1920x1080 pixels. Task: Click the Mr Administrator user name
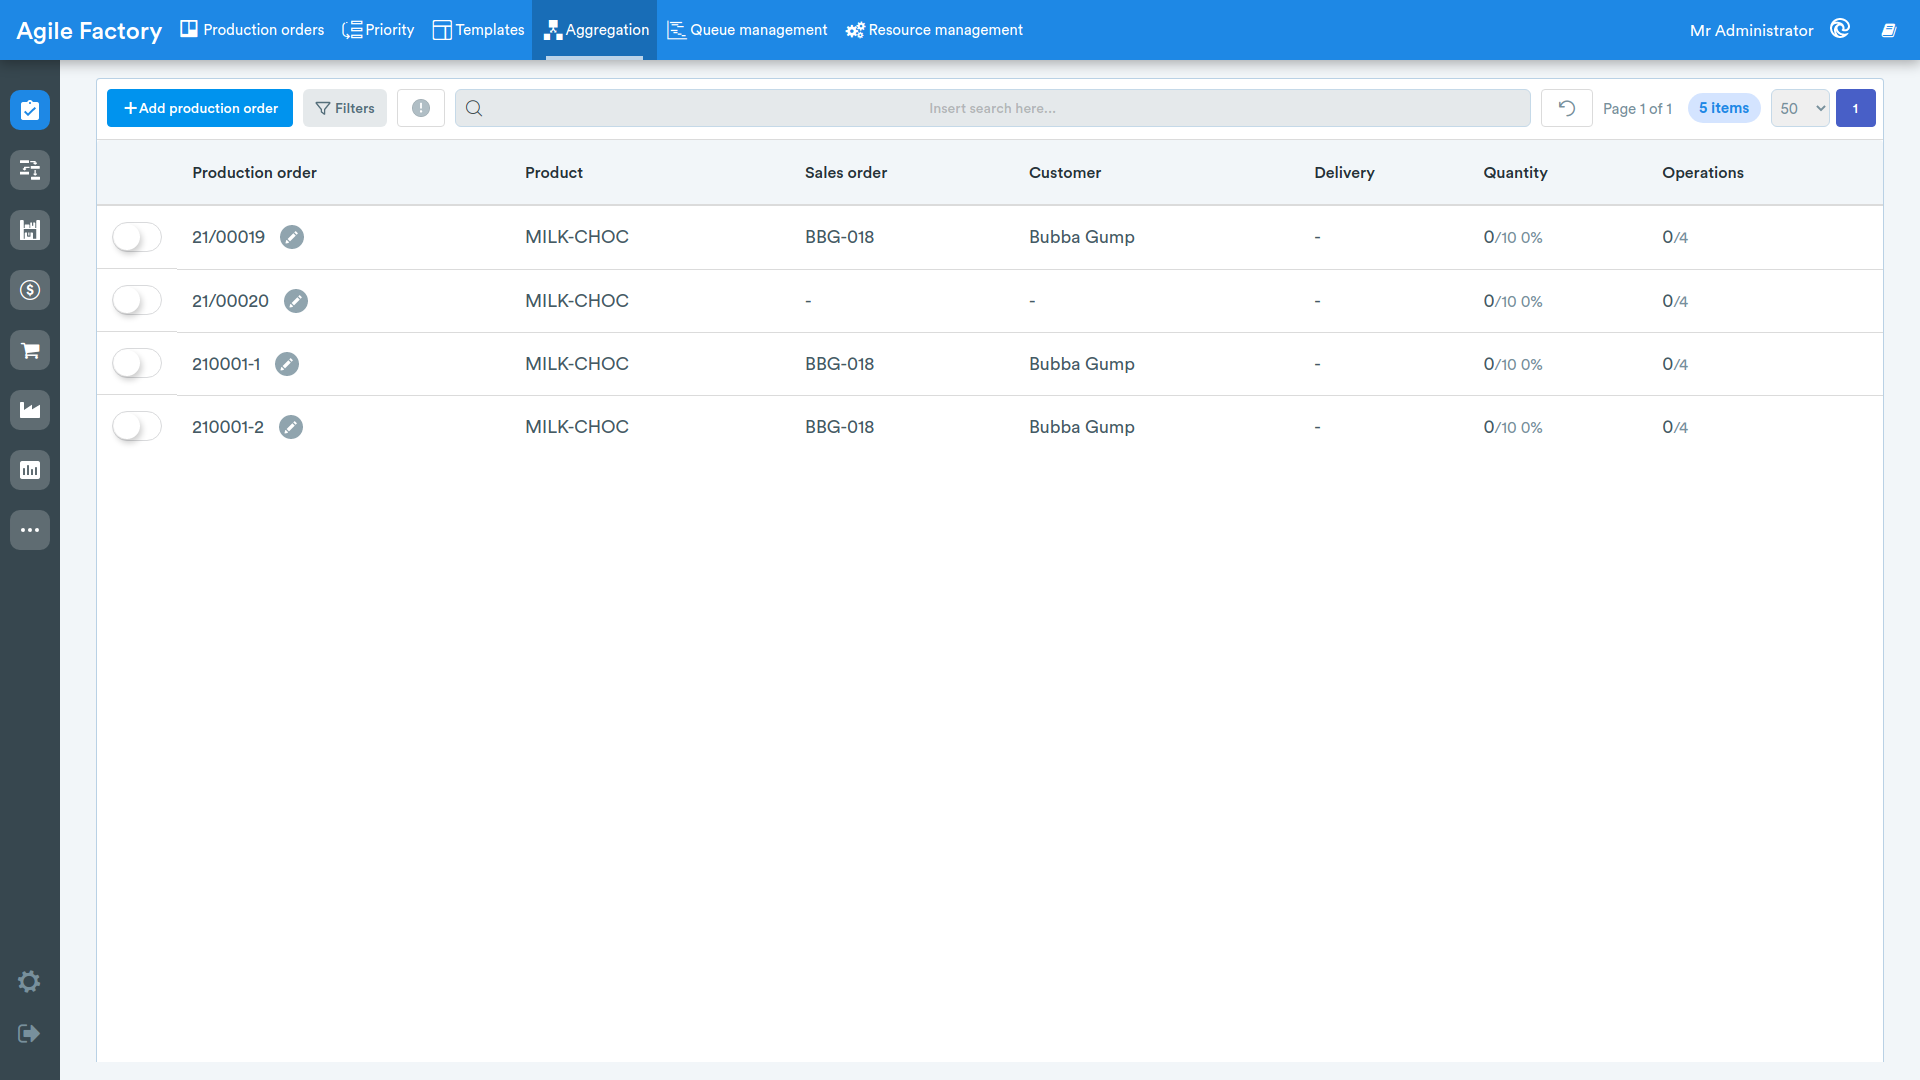[1751, 30]
